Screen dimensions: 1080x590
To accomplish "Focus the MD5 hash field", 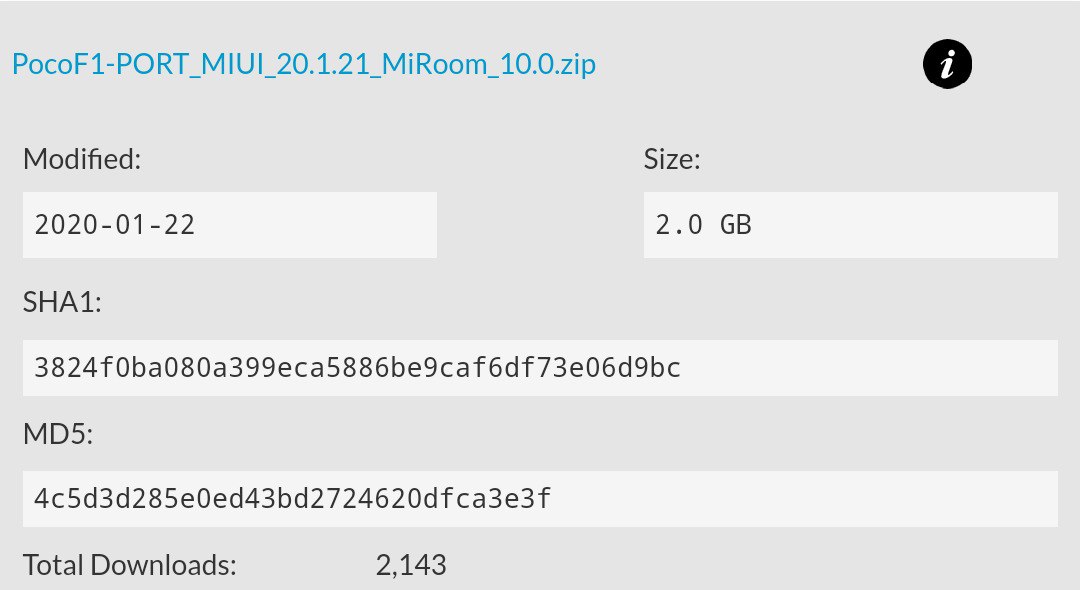I will 540,499.
